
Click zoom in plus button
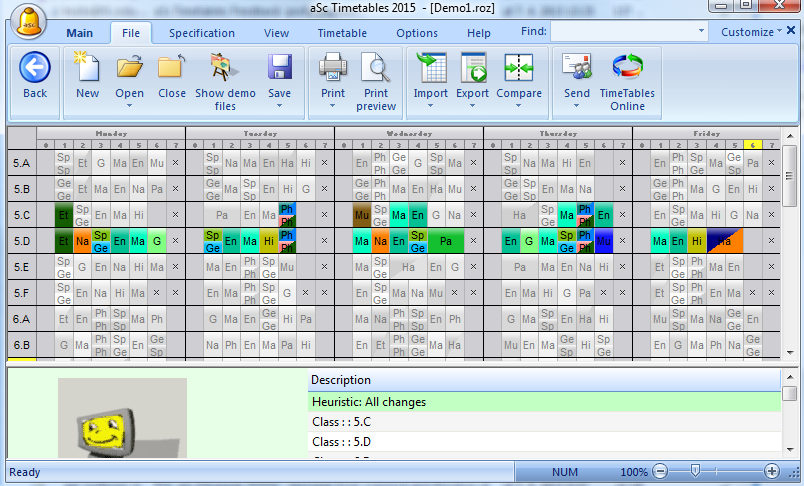(x=771, y=471)
